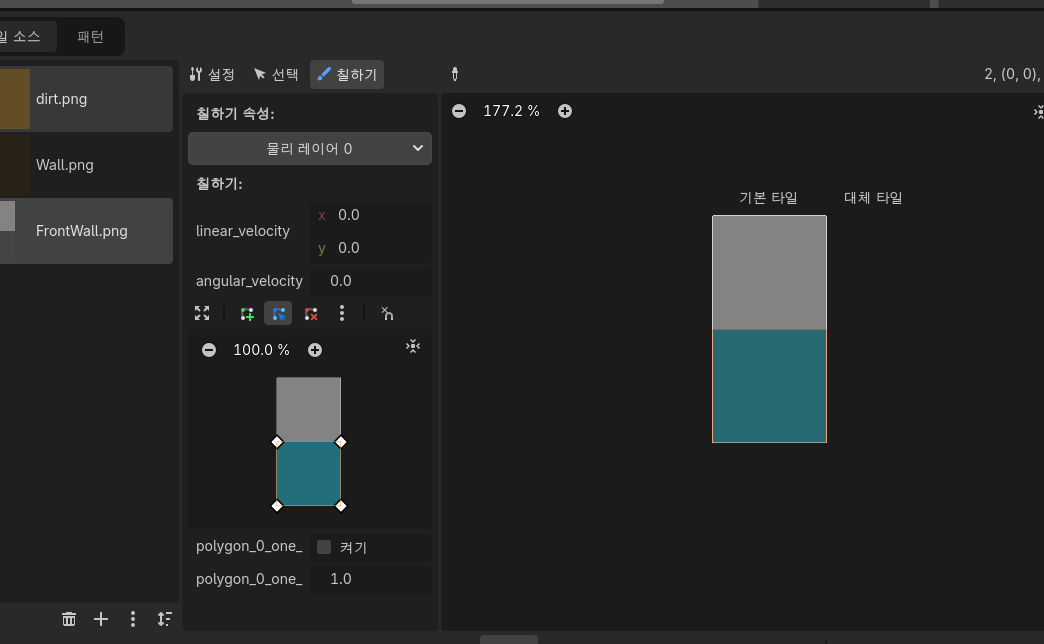Toggle the polygon grid snap icon
Screen dimensions: 1044x644
point(387,314)
